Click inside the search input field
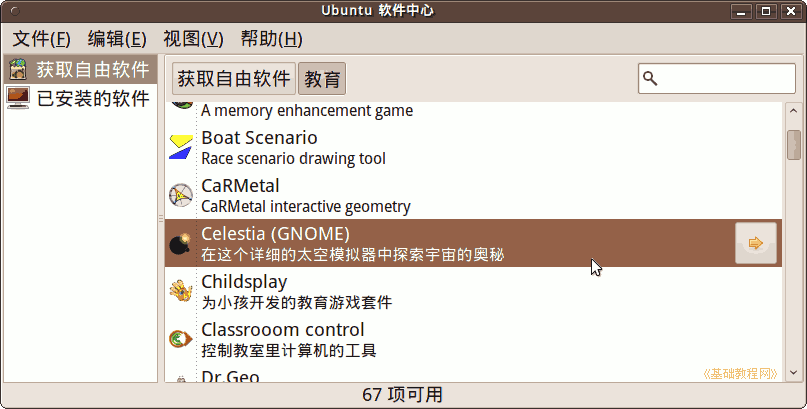 [716, 78]
